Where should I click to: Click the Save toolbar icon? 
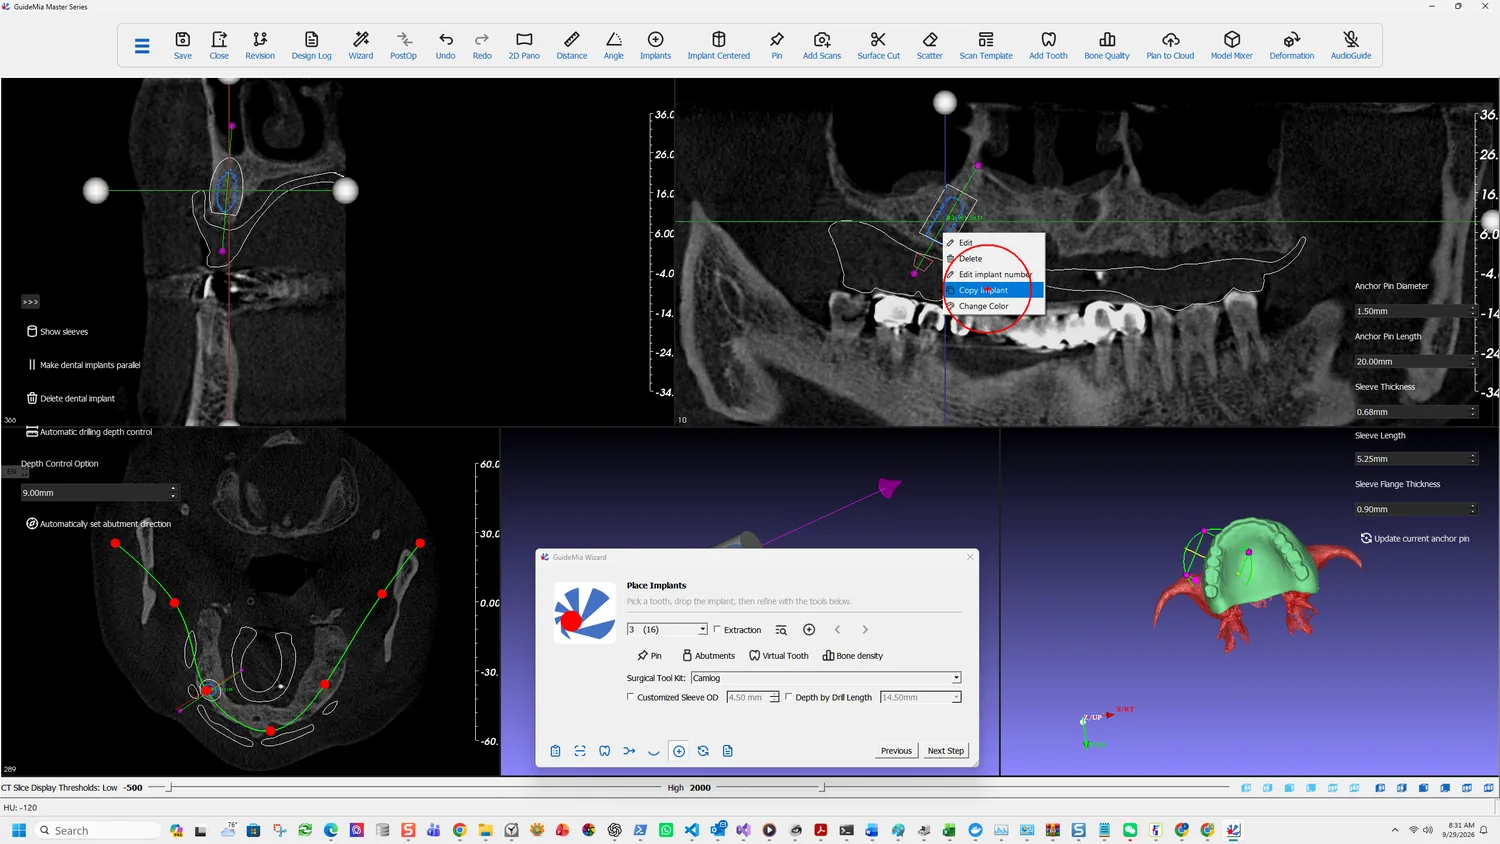coord(183,45)
